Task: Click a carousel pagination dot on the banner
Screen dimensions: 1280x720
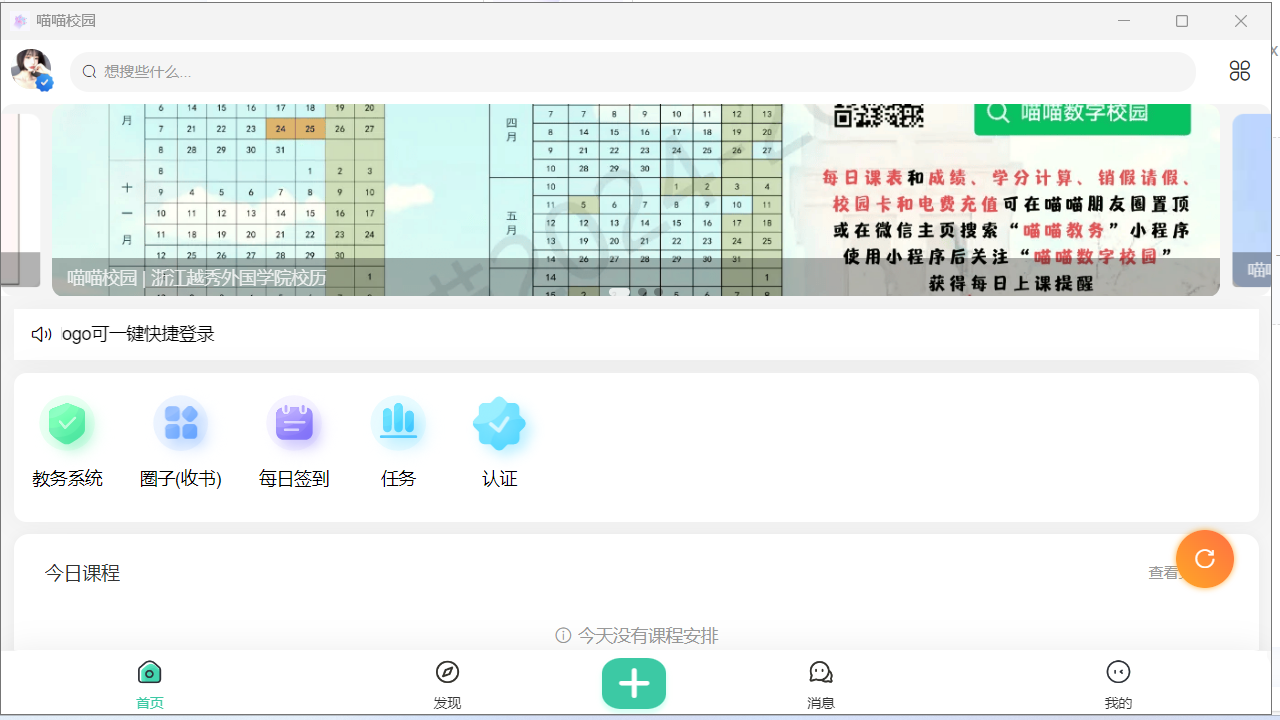Action: point(640,292)
